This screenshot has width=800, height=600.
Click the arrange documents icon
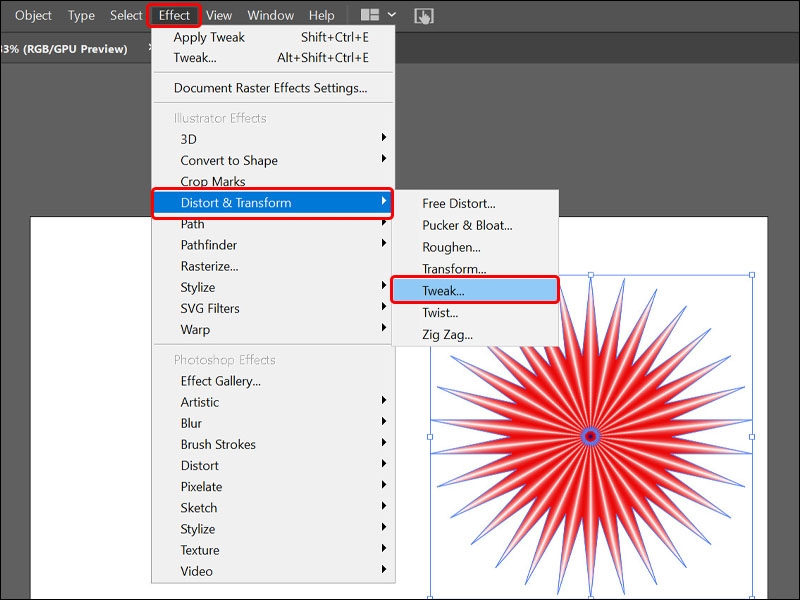[x=370, y=15]
